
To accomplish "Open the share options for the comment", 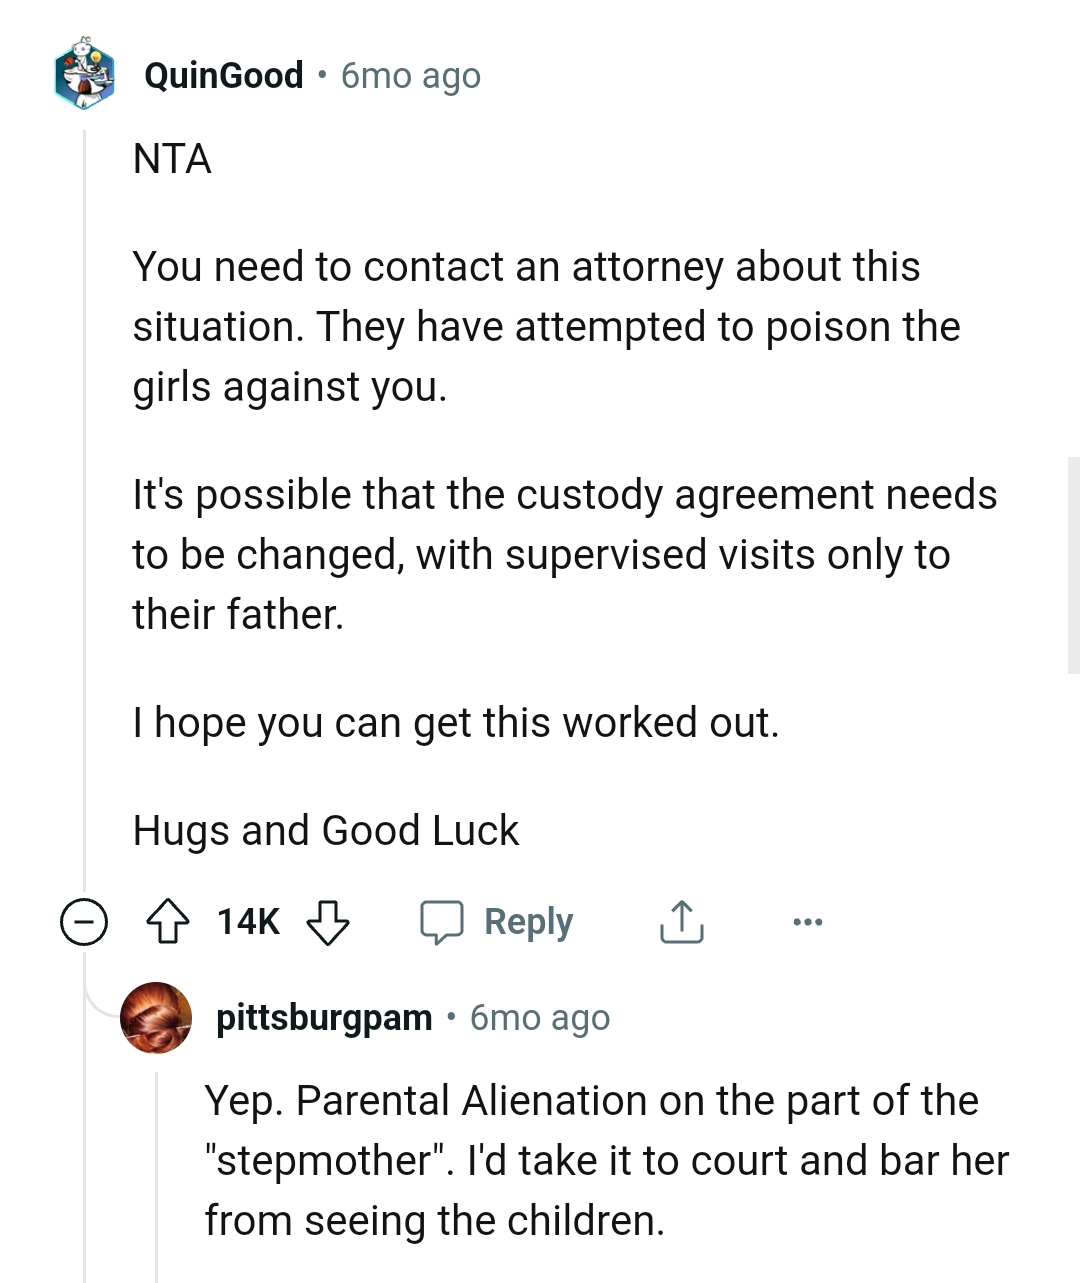I will [681, 921].
